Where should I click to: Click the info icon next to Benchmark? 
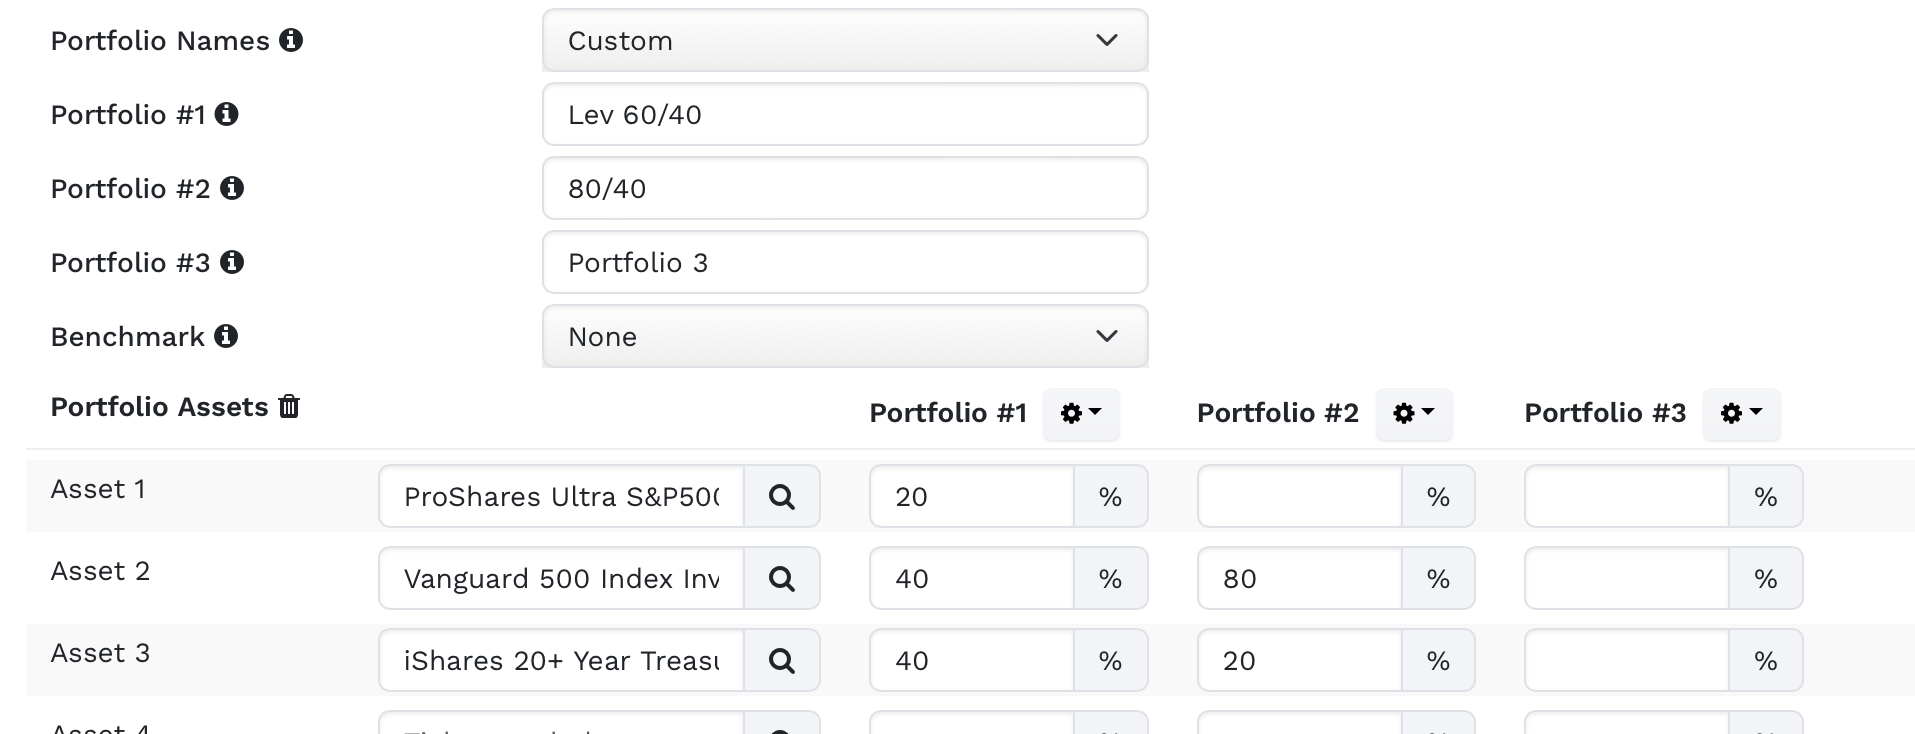226,336
